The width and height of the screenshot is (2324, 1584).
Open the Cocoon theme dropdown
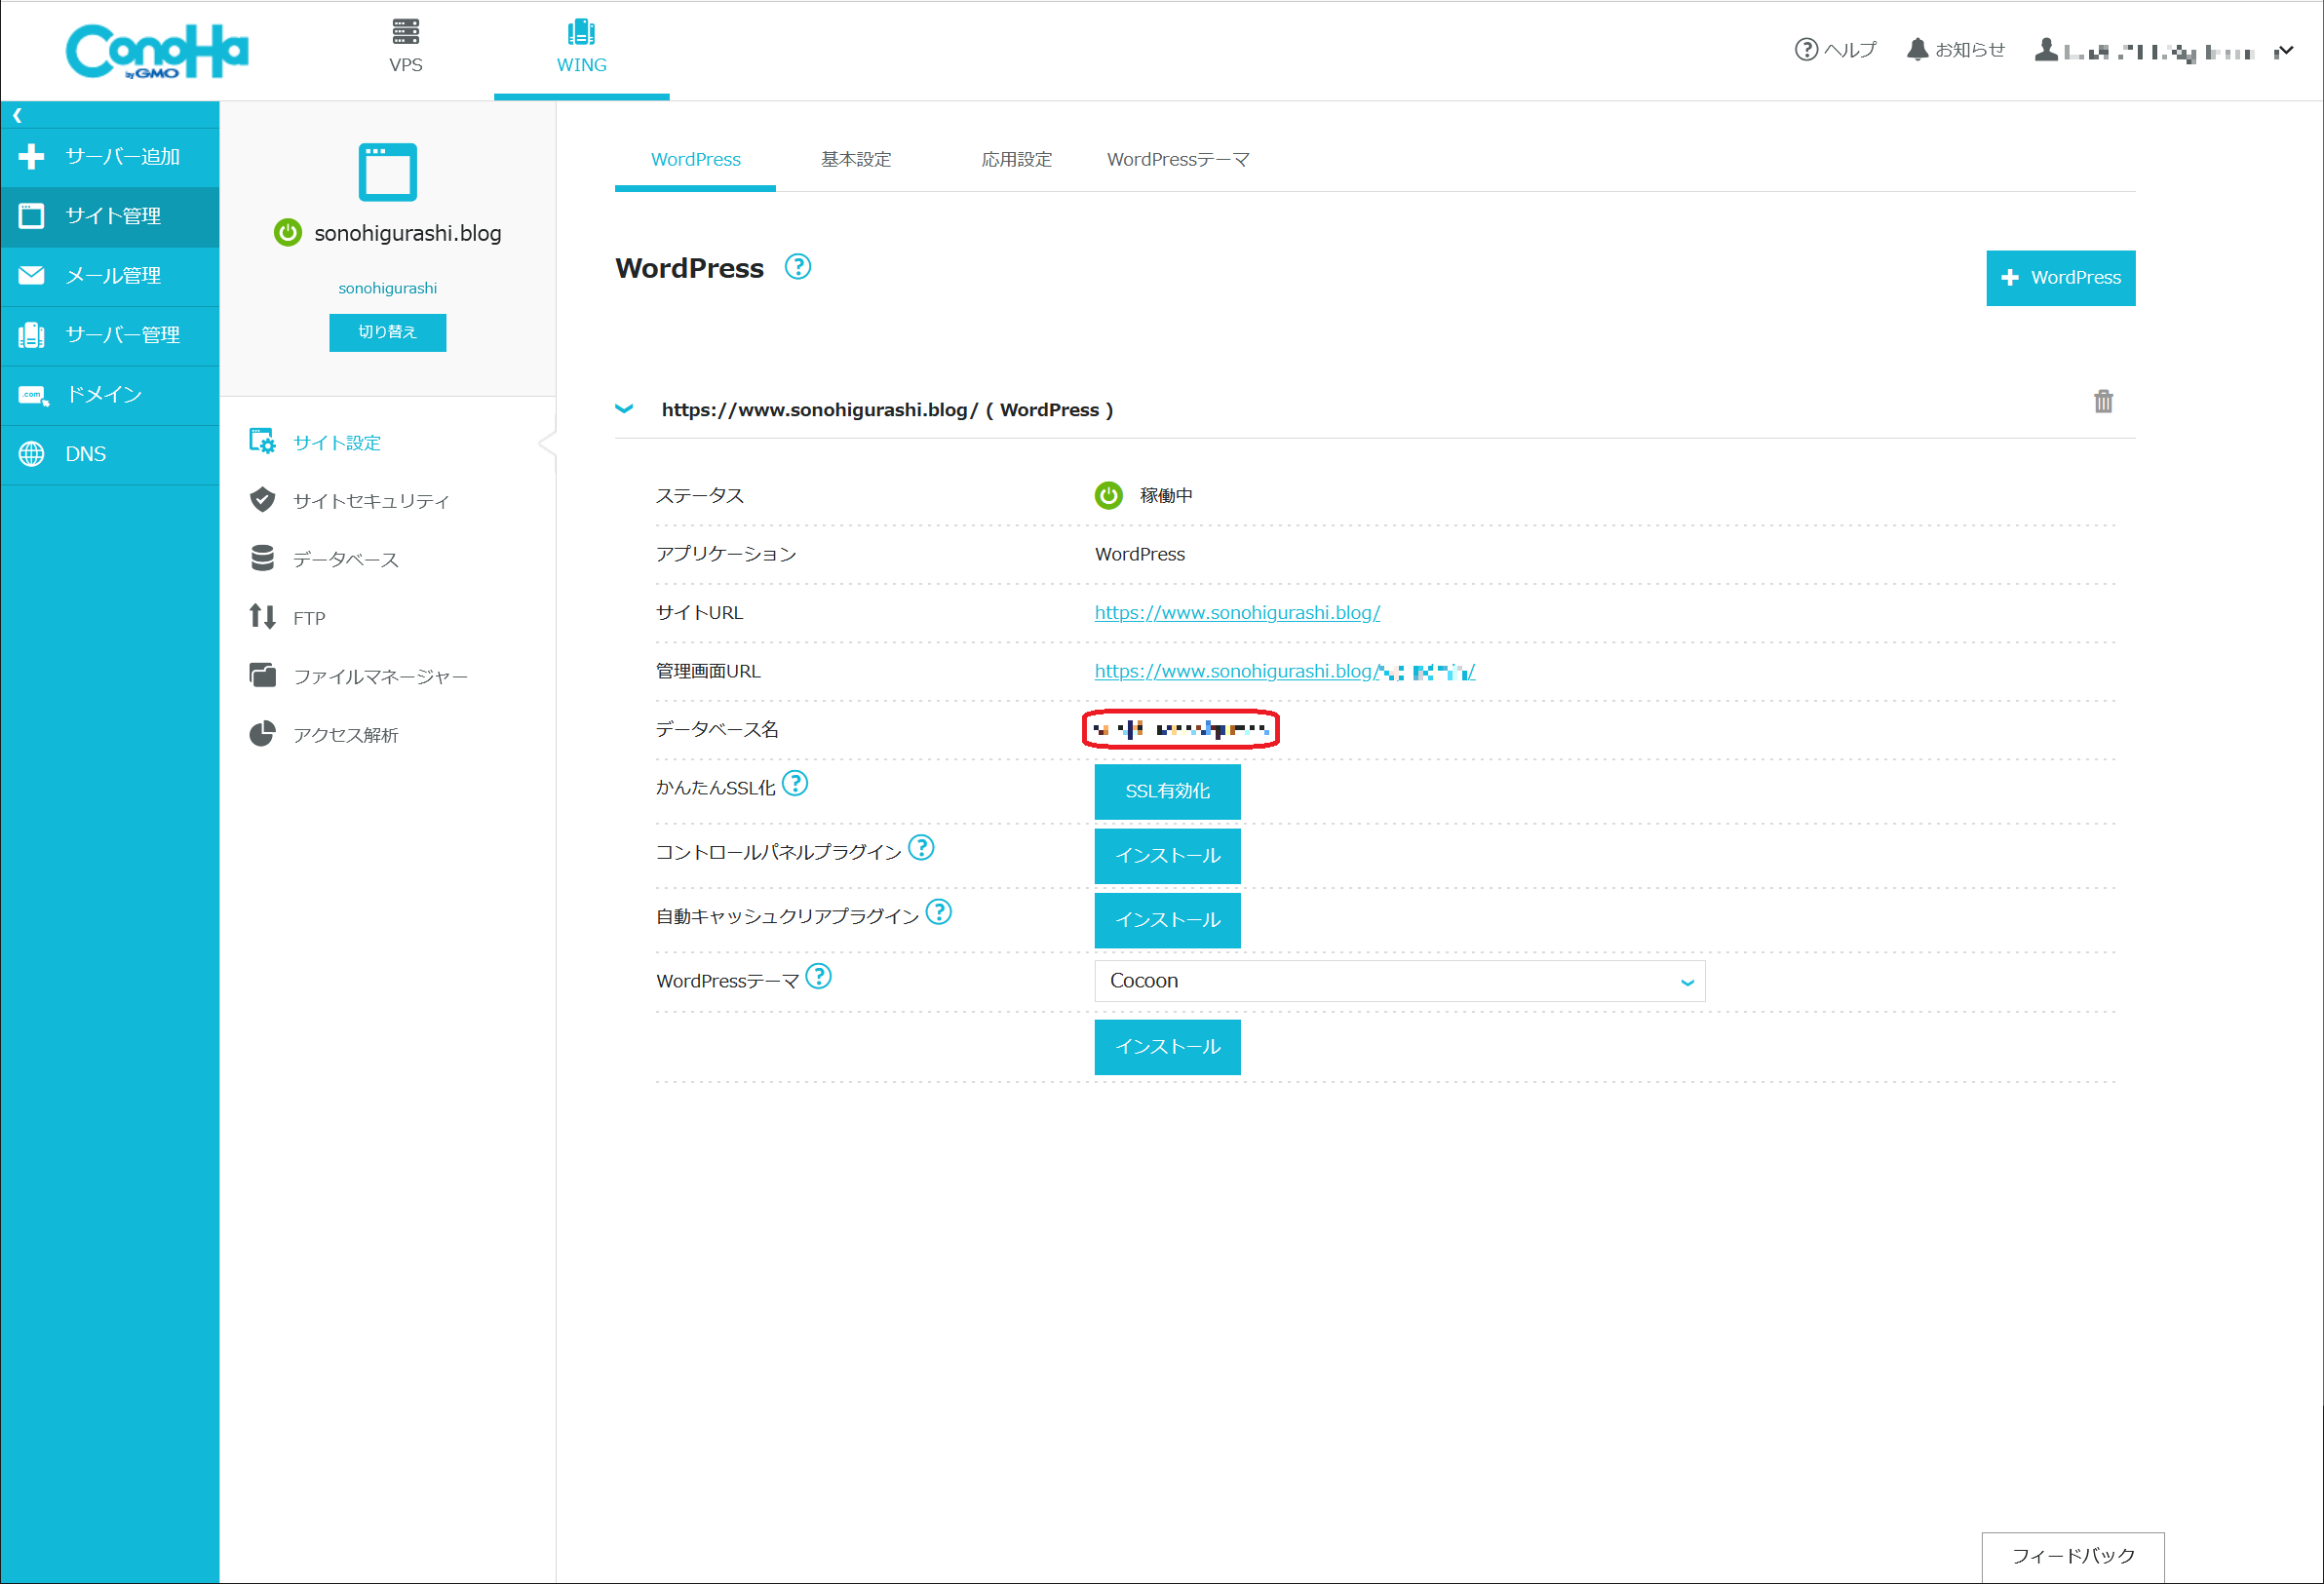pos(1399,981)
